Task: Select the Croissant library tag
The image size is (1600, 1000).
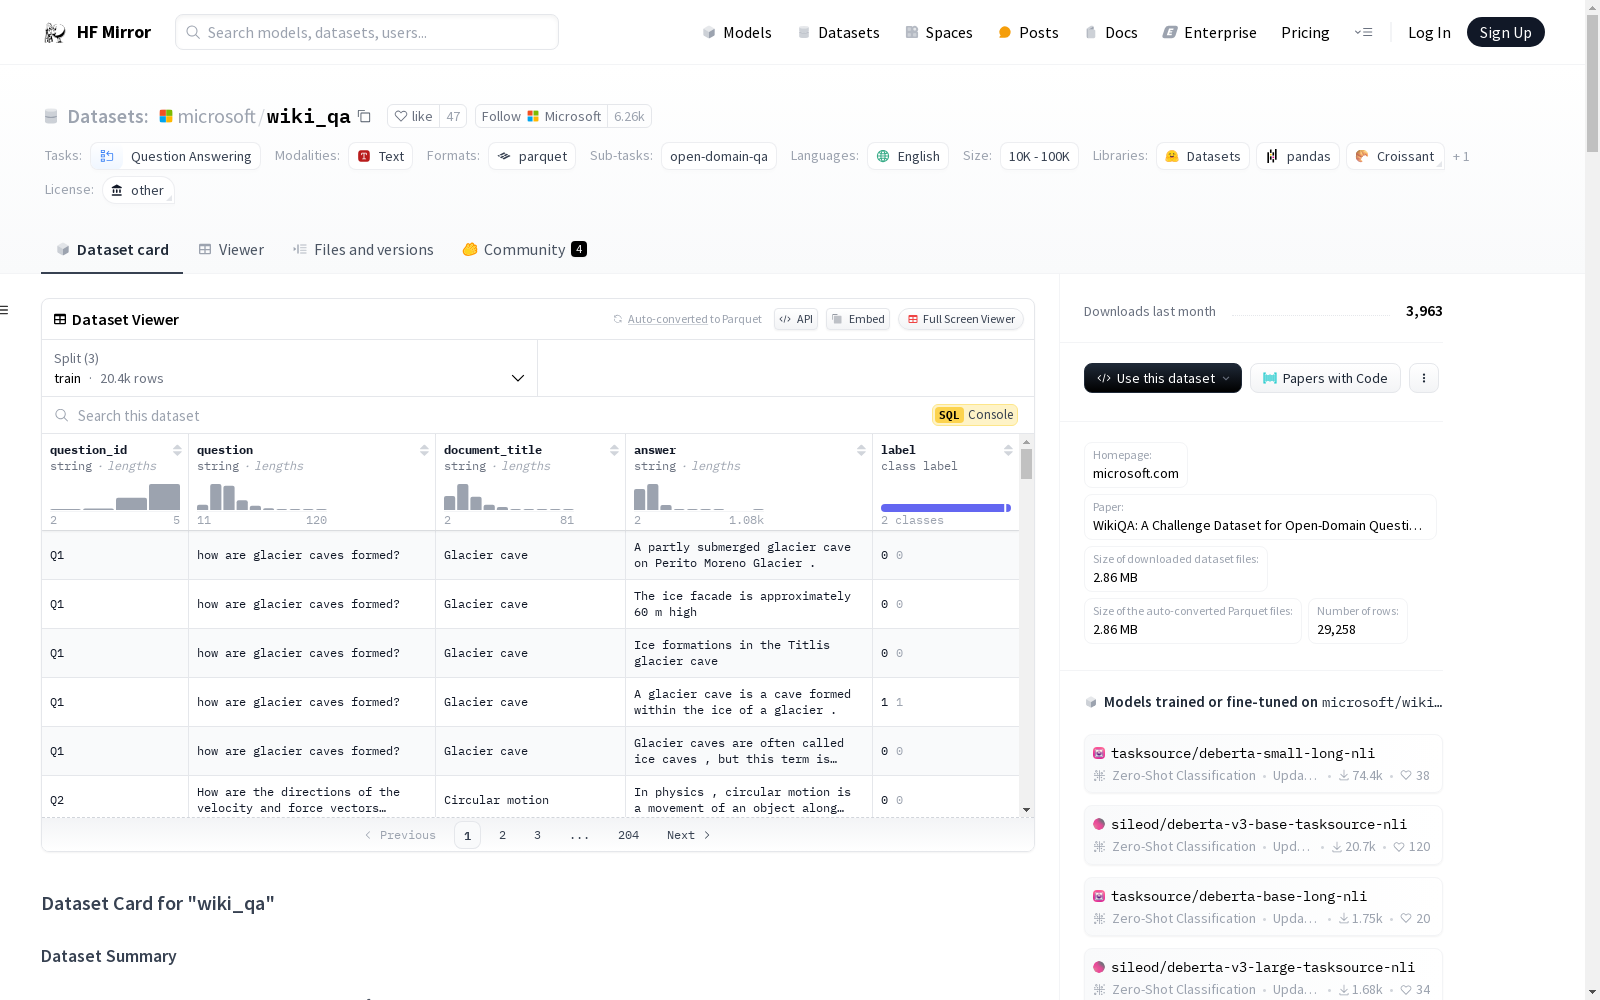Action: (x=1395, y=156)
